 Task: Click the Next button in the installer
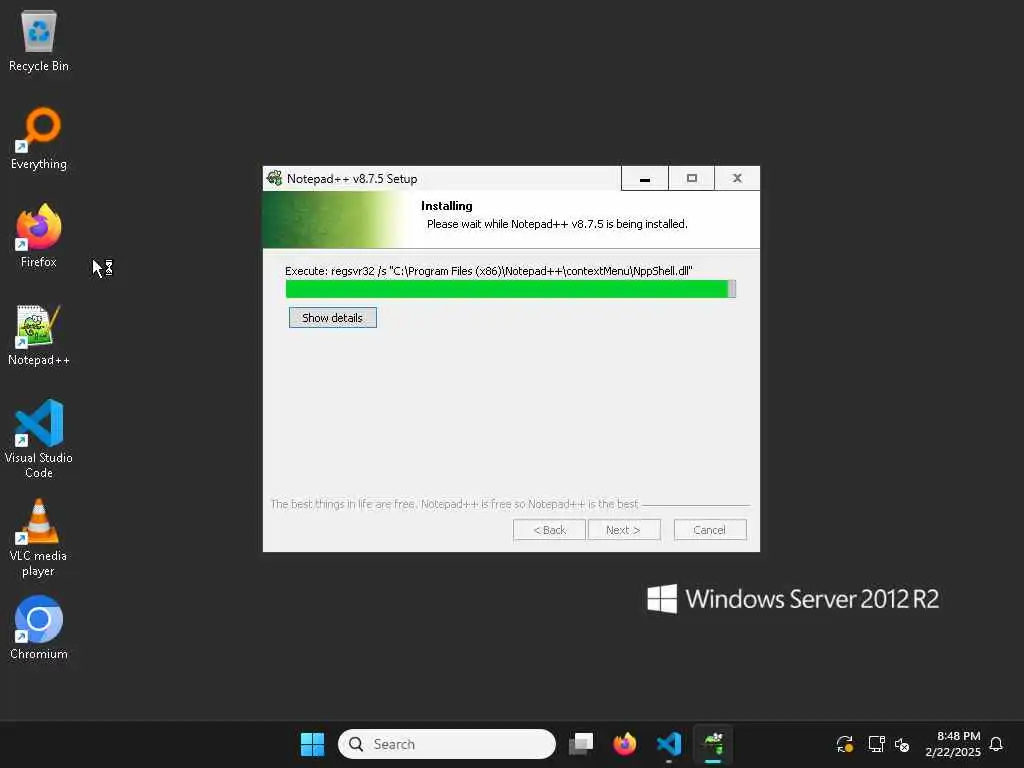[x=624, y=530]
